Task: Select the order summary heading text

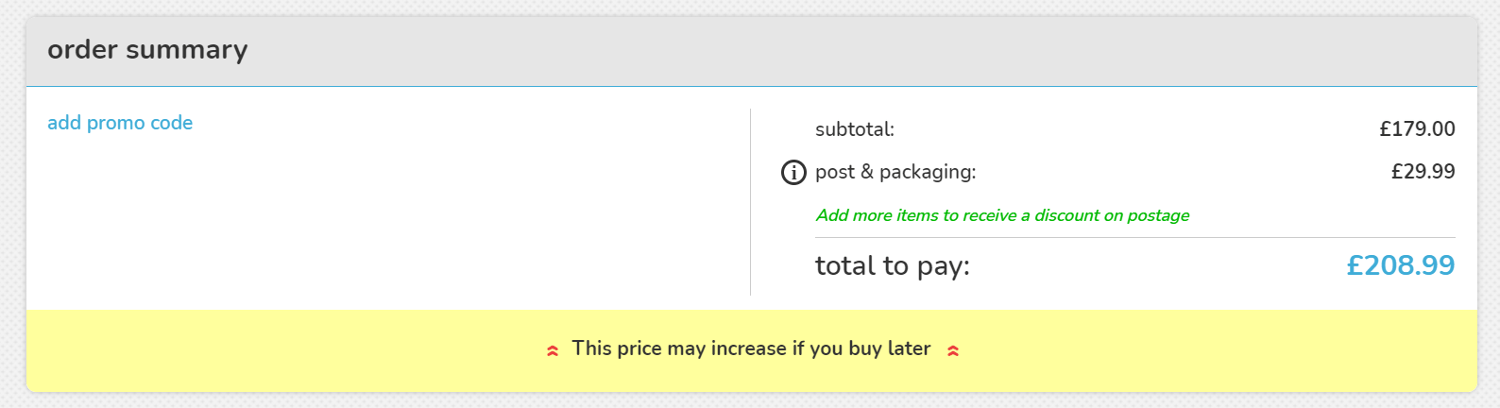Action: (x=147, y=50)
